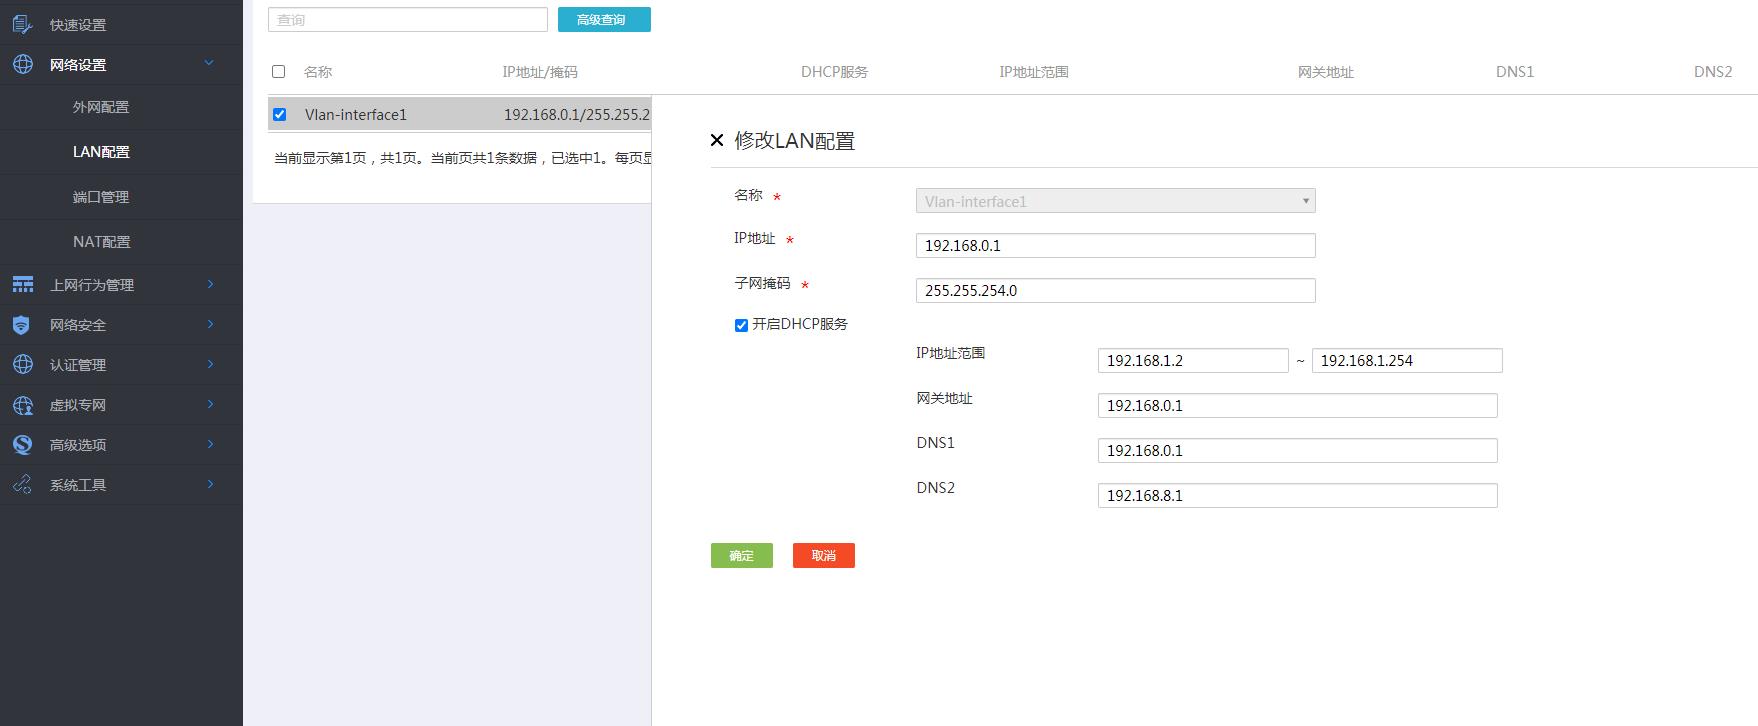
Task: Click the DHCP服务 column header
Action: pos(834,72)
